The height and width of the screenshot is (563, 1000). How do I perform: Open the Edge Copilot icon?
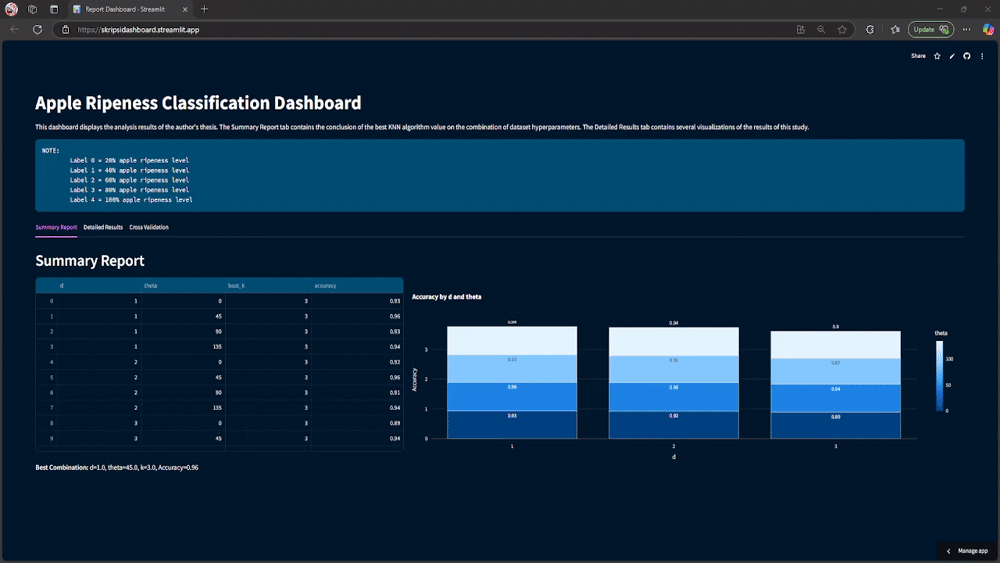click(988, 29)
